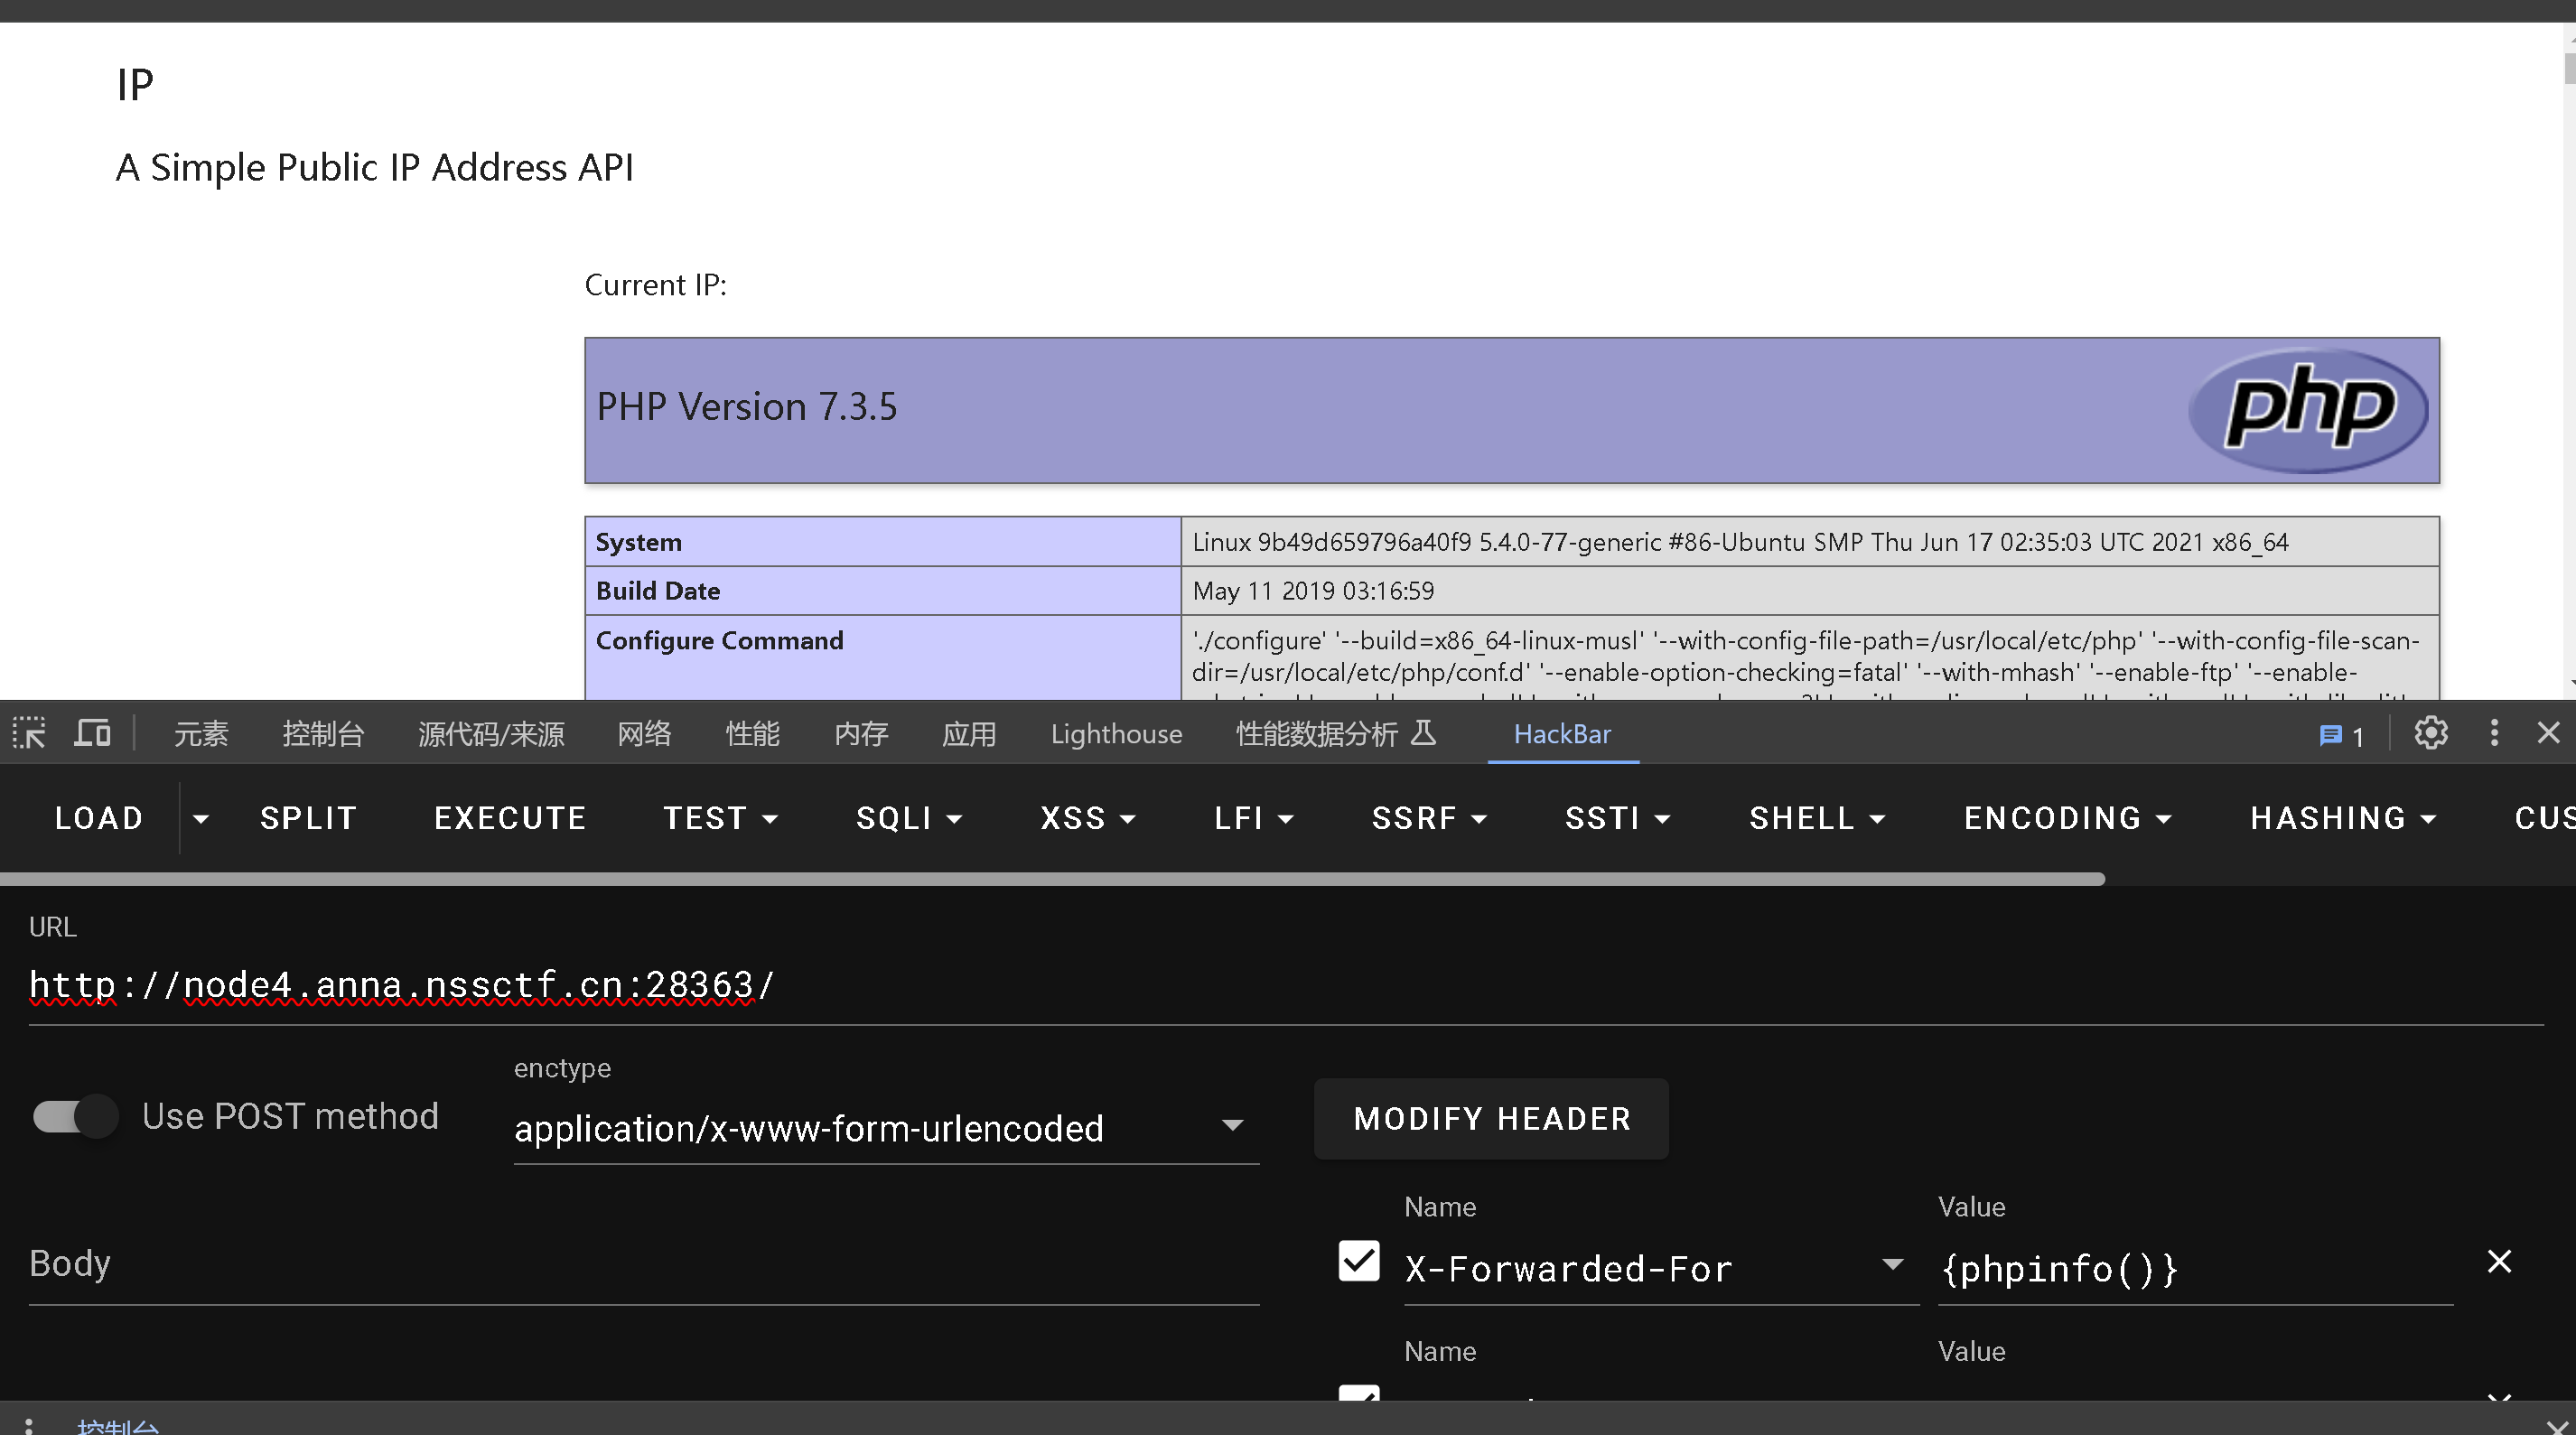Open DevTools settings gear icon
Image resolution: width=2576 pixels, height=1435 pixels.
(2430, 733)
